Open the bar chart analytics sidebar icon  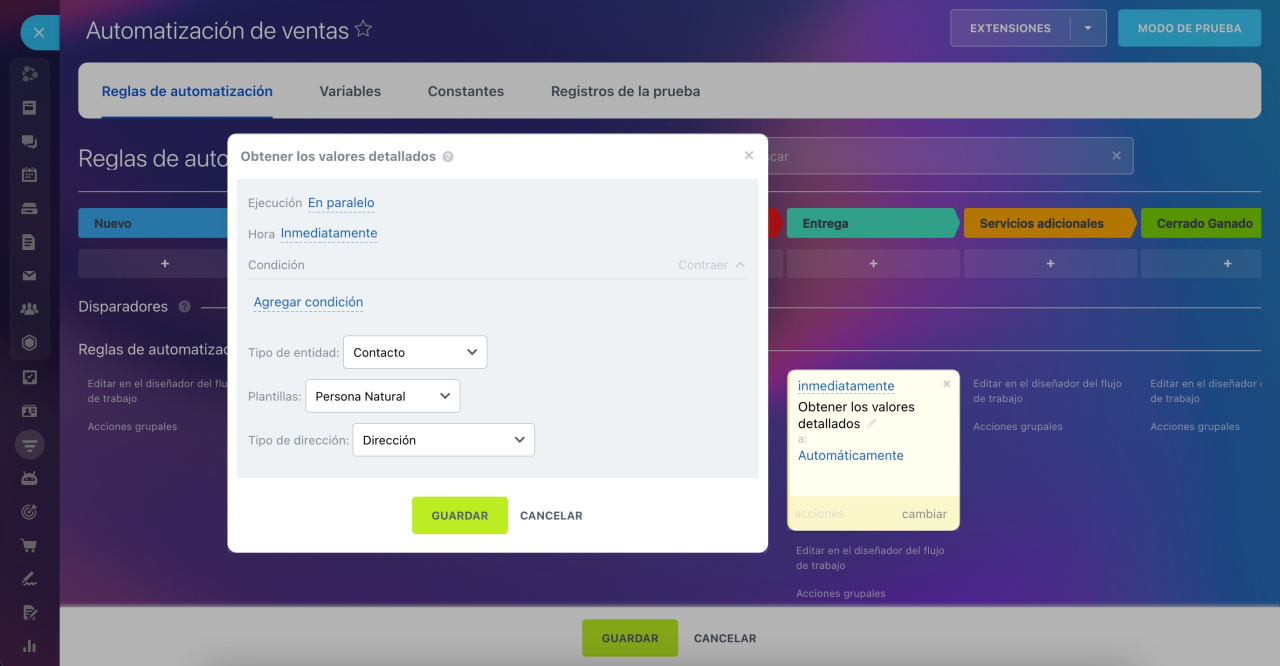pos(29,646)
